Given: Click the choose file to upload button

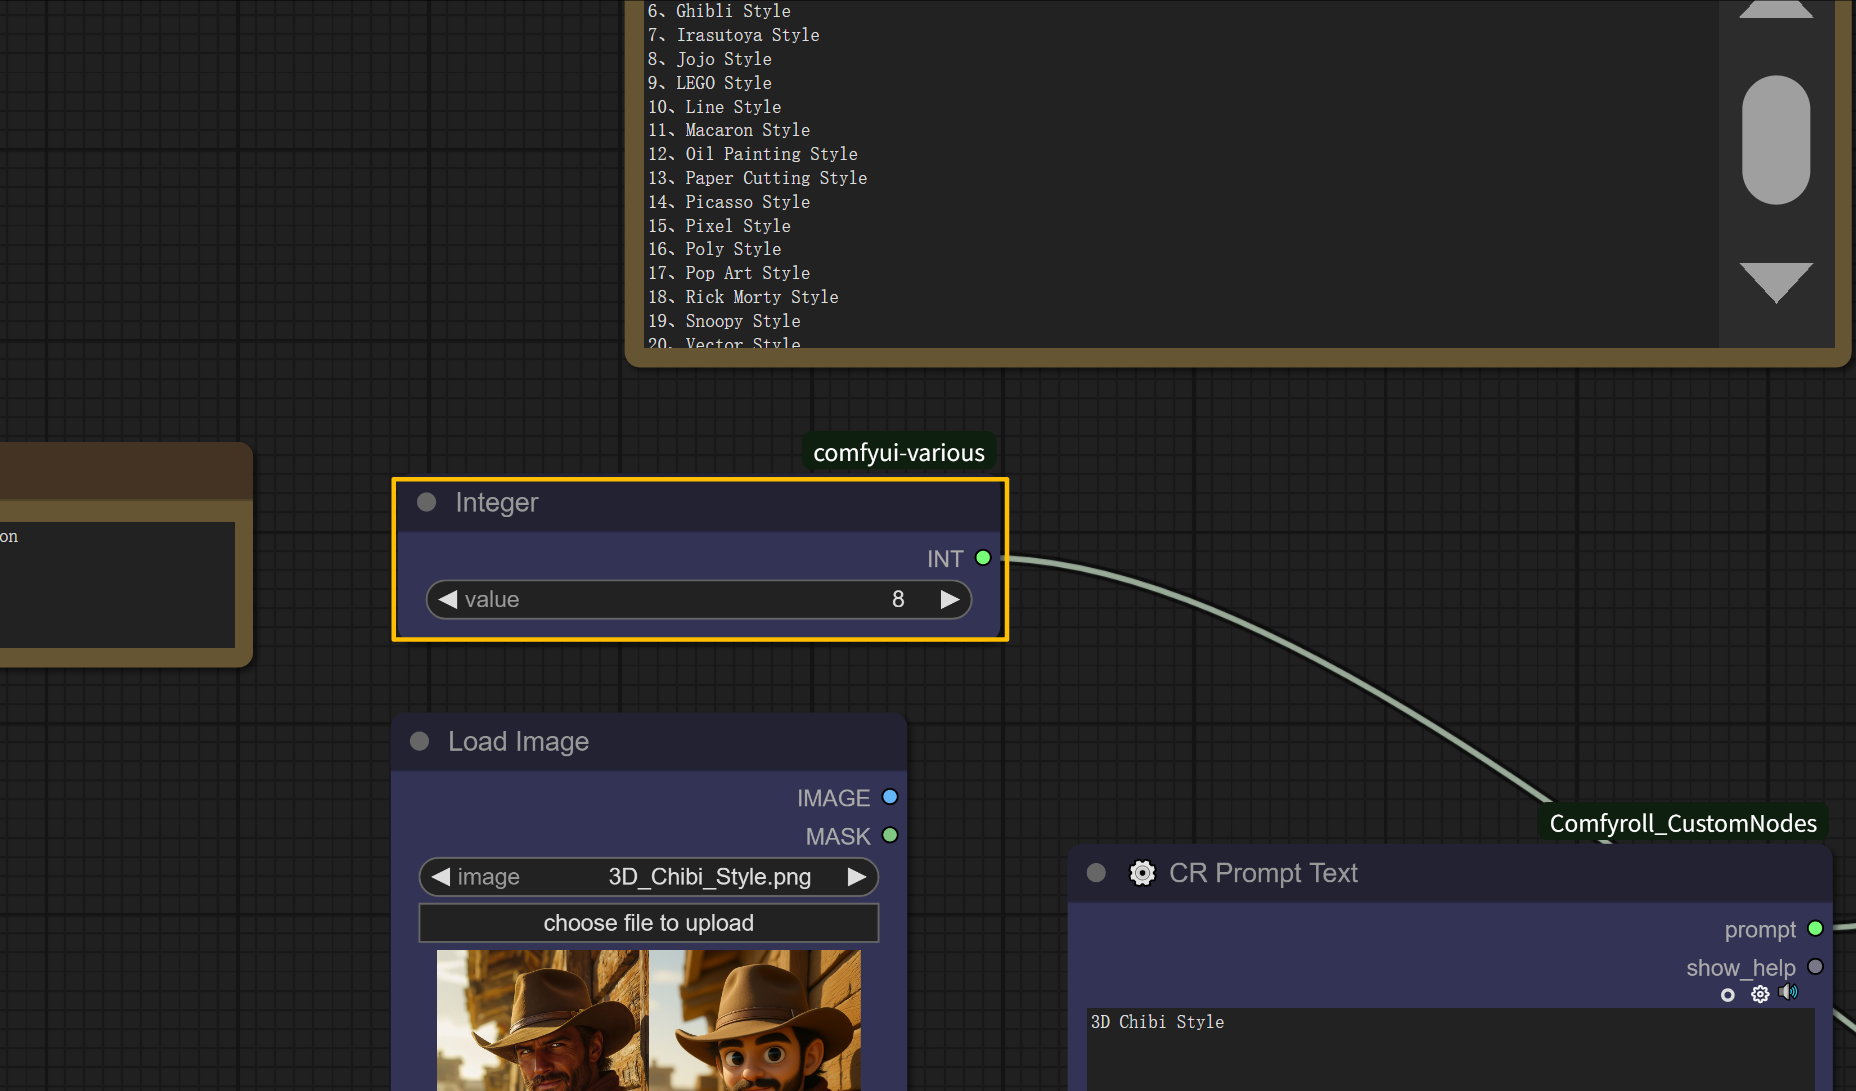Looking at the screenshot, I should click(649, 923).
